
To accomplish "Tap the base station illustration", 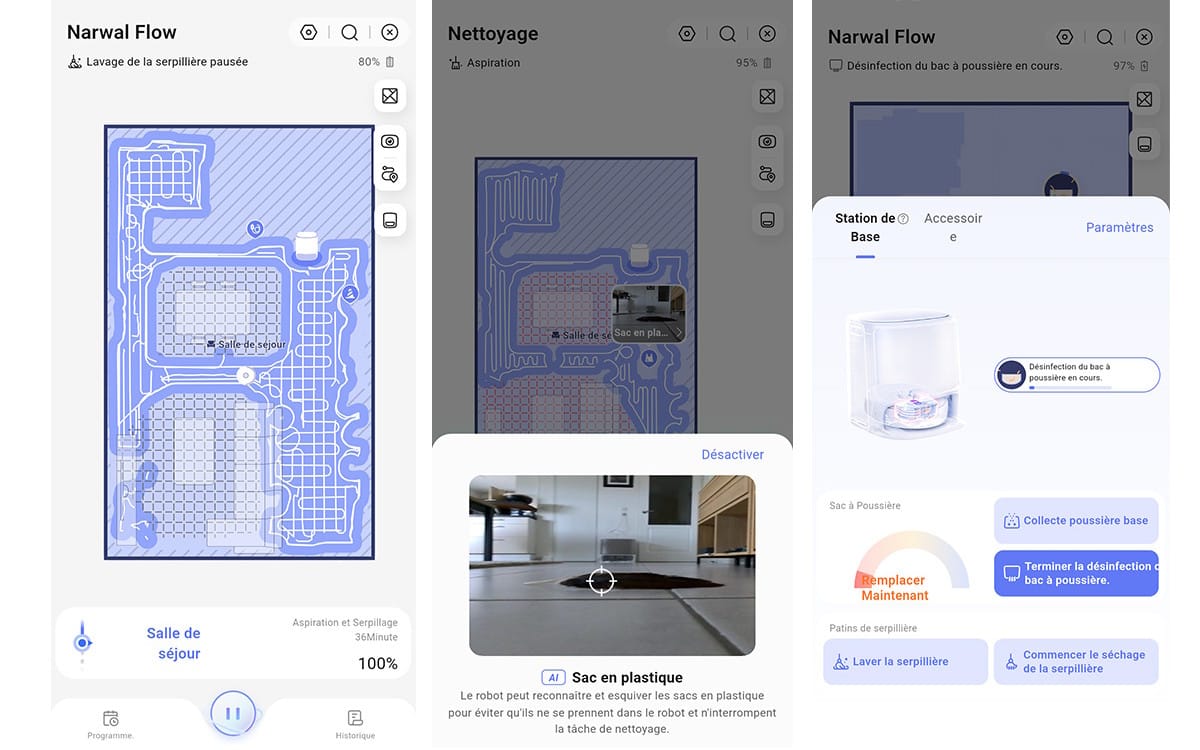I will click(x=907, y=374).
